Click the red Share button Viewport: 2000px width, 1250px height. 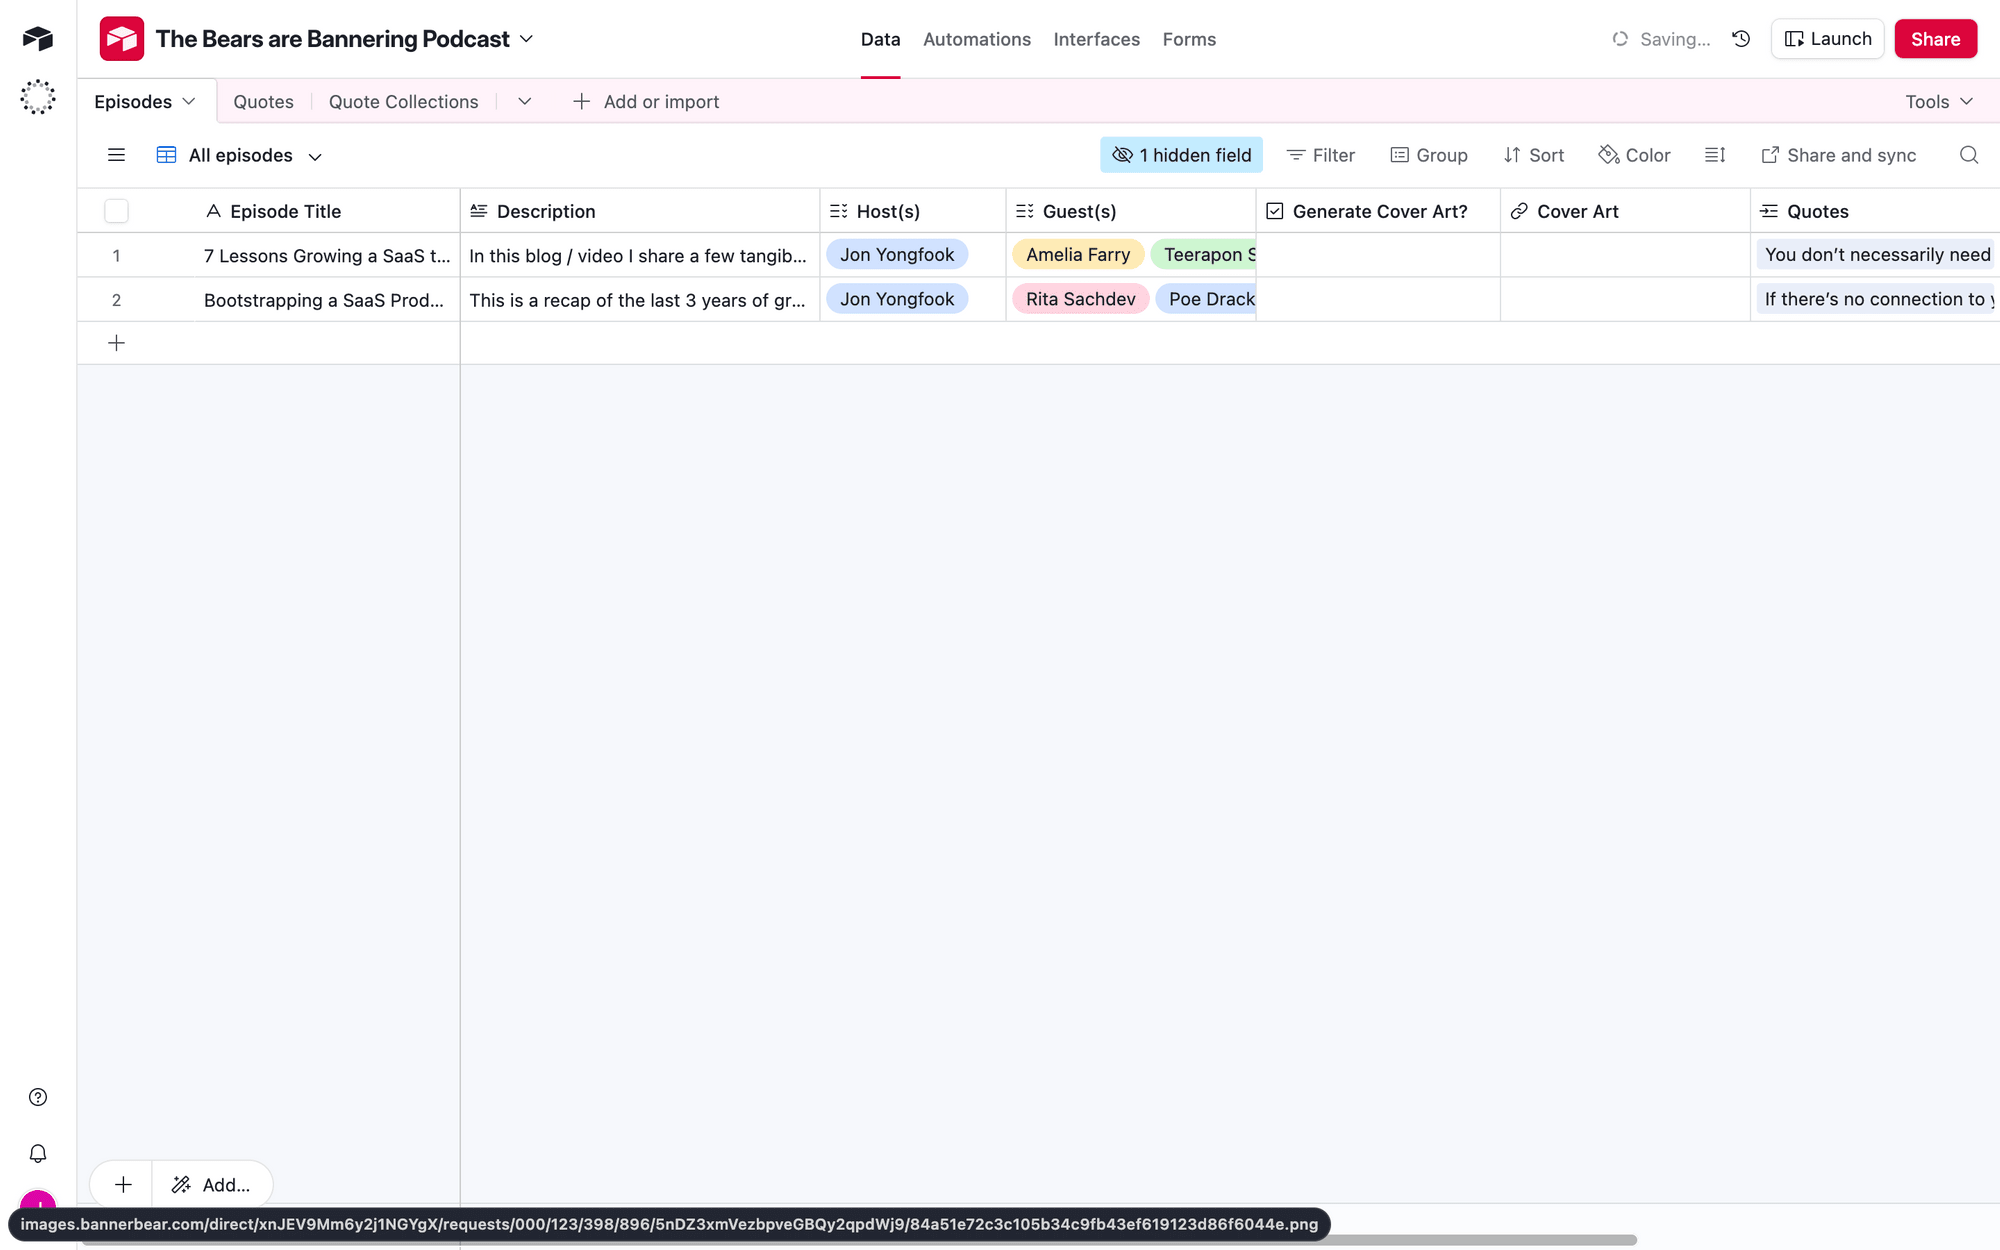click(1935, 39)
